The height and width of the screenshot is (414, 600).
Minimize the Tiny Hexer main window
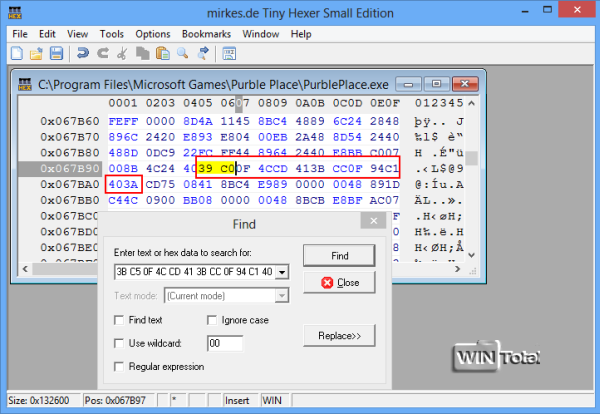click(525, 10)
